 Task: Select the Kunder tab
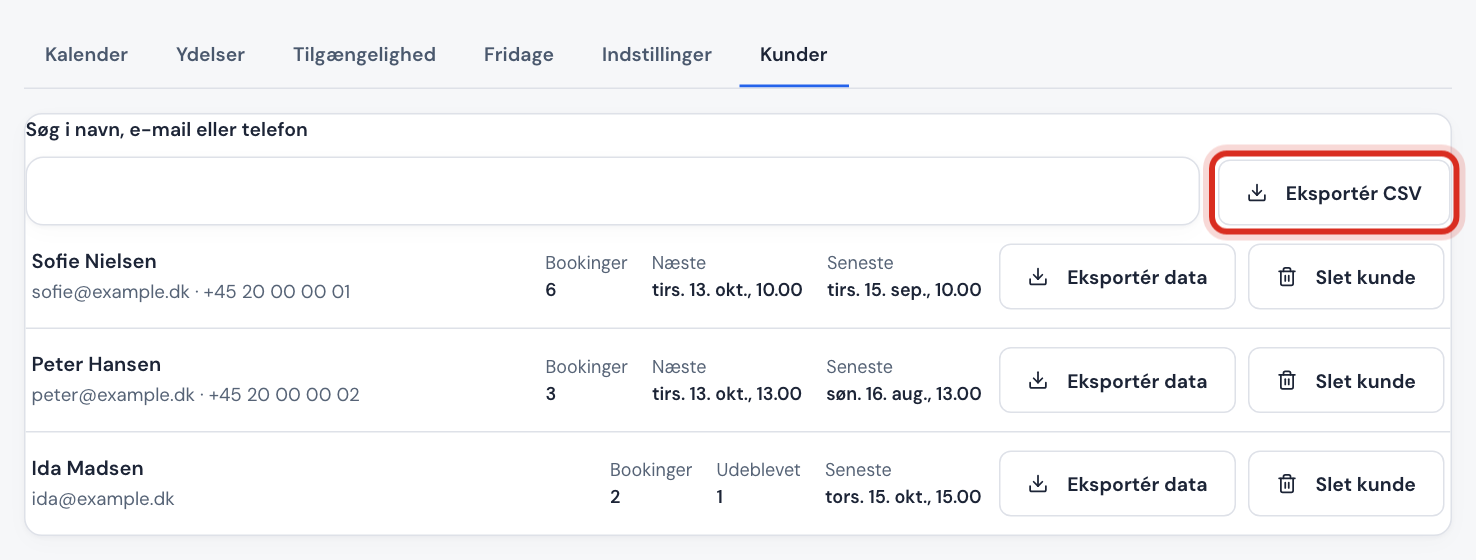coord(793,54)
